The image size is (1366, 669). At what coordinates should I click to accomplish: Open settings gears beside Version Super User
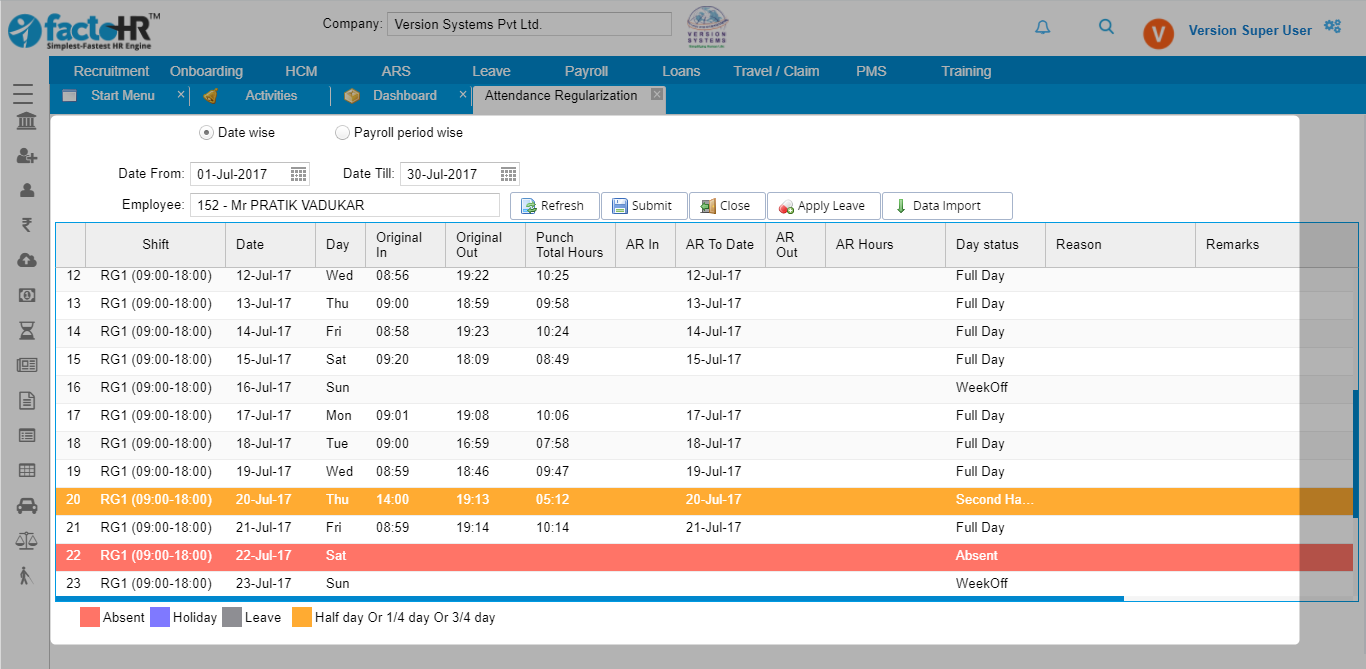[x=1332, y=27]
